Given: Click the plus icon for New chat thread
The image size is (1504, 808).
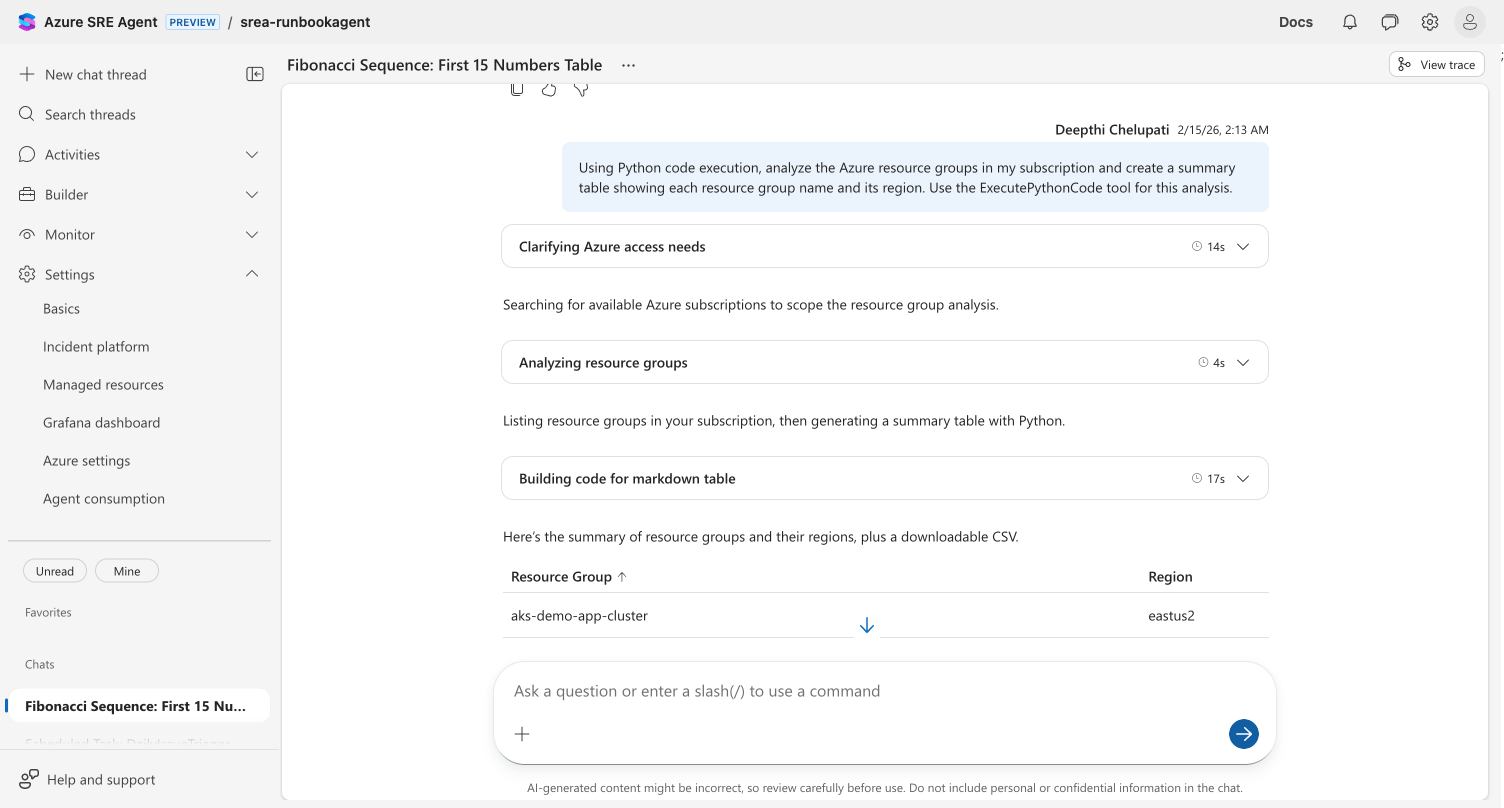Looking at the screenshot, I should pyautogui.click(x=27, y=74).
